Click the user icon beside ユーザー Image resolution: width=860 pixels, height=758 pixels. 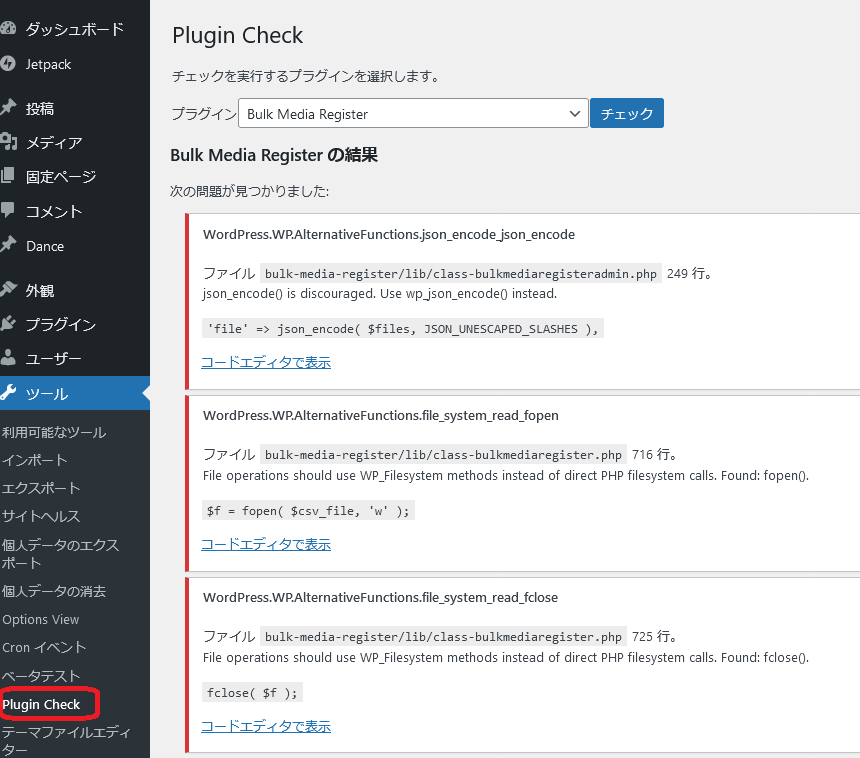(x=7, y=358)
